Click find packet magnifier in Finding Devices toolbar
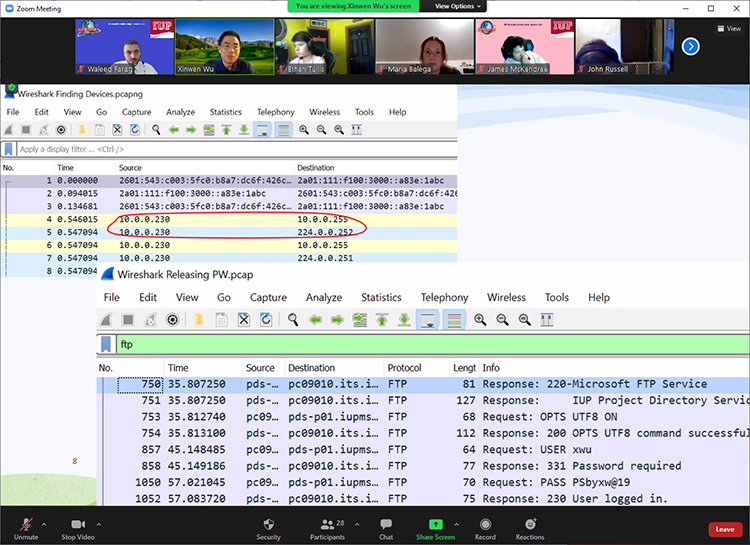Viewport: 750px width, 545px height. click(x=156, y=130)
